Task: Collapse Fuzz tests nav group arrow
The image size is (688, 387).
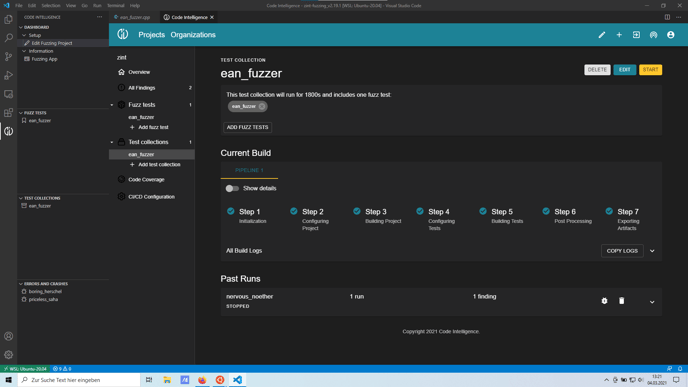Action: tap(112, 105)
